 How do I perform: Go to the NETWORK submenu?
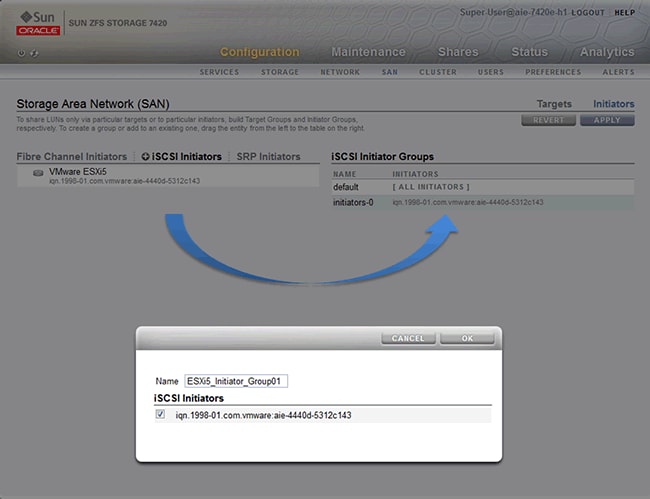tap(340, 72)
